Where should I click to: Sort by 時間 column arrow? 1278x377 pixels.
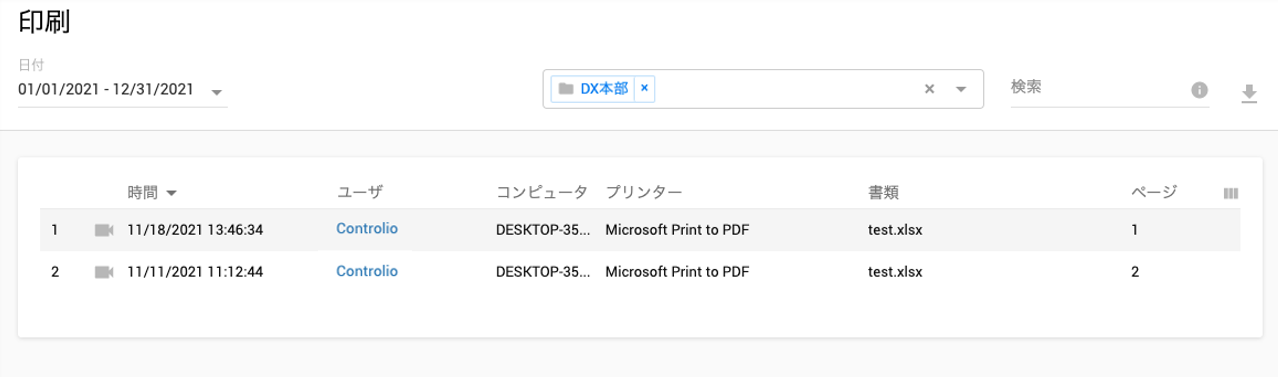(x=171, y=192)
